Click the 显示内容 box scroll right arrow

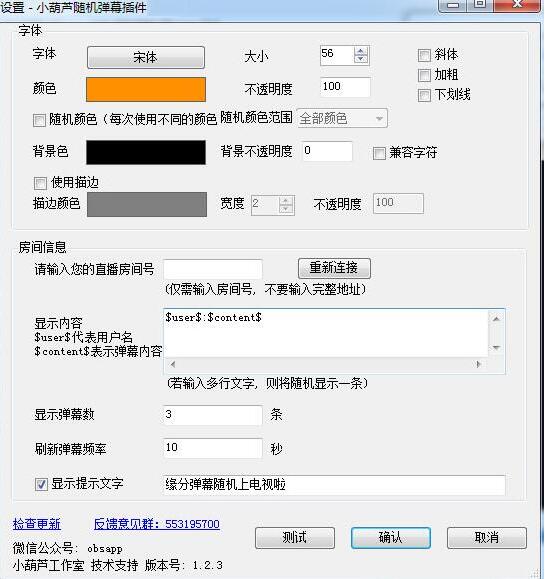point(479,364)
